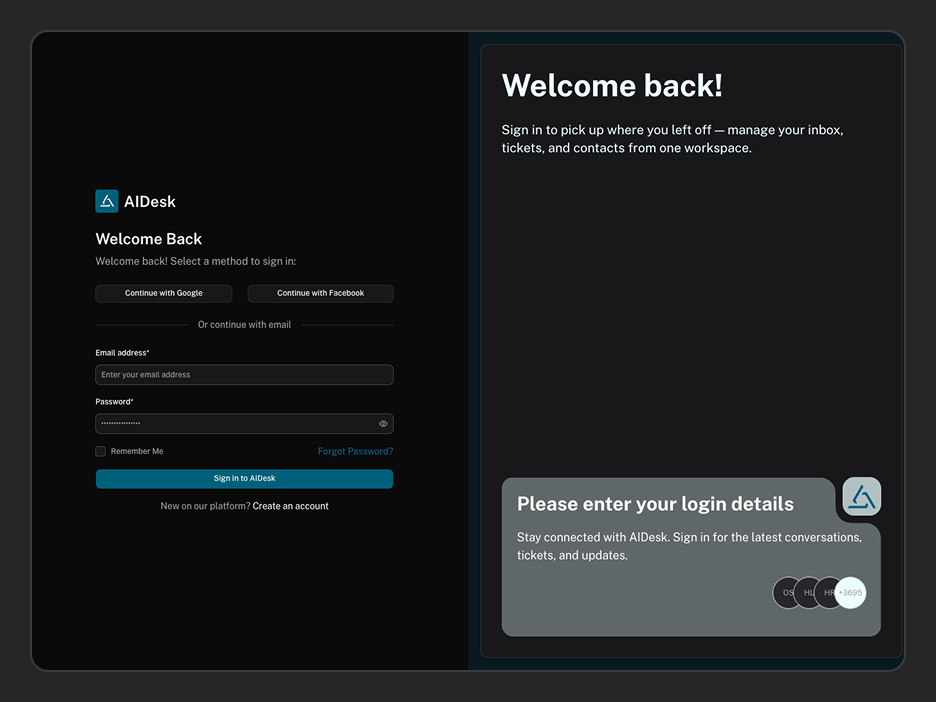Click the 'Email address*' field label
Image resolution: width=936 pixels, height=702 pixels.
click(122, 353)
